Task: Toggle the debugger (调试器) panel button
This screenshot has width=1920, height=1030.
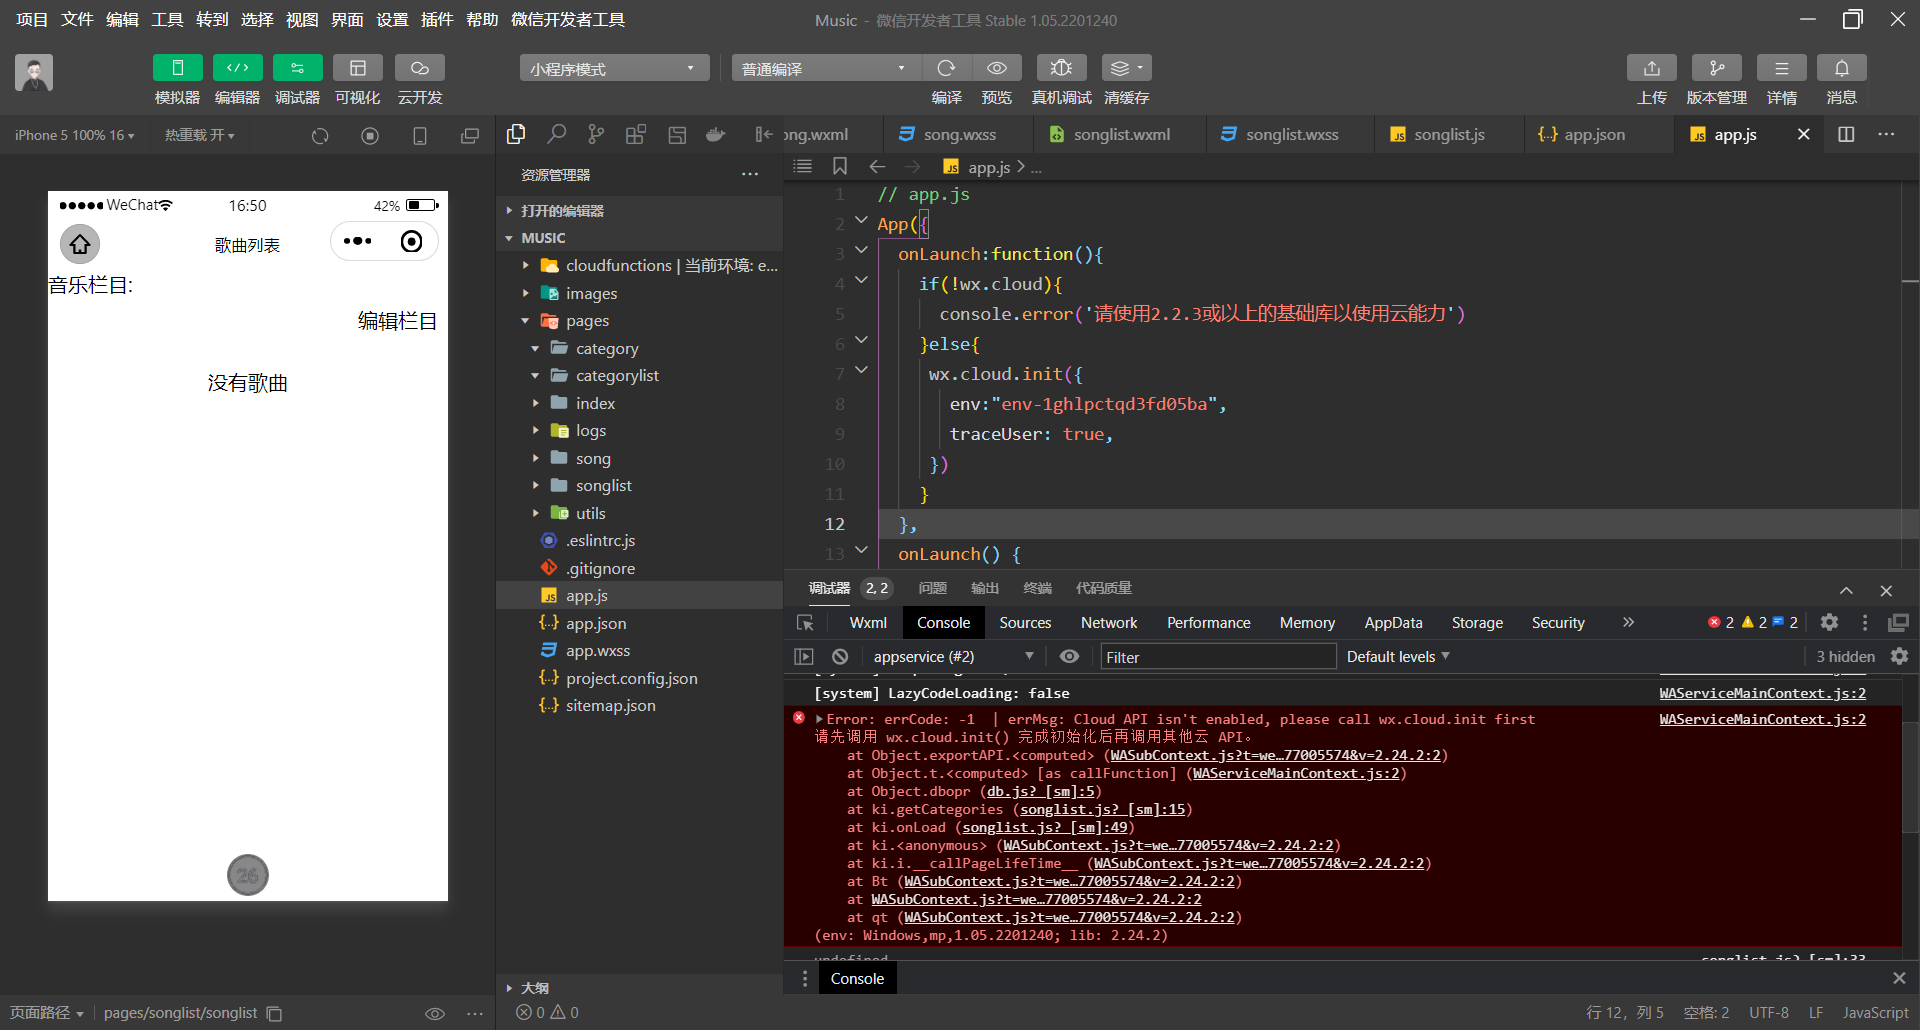Action: pos(297,68)
